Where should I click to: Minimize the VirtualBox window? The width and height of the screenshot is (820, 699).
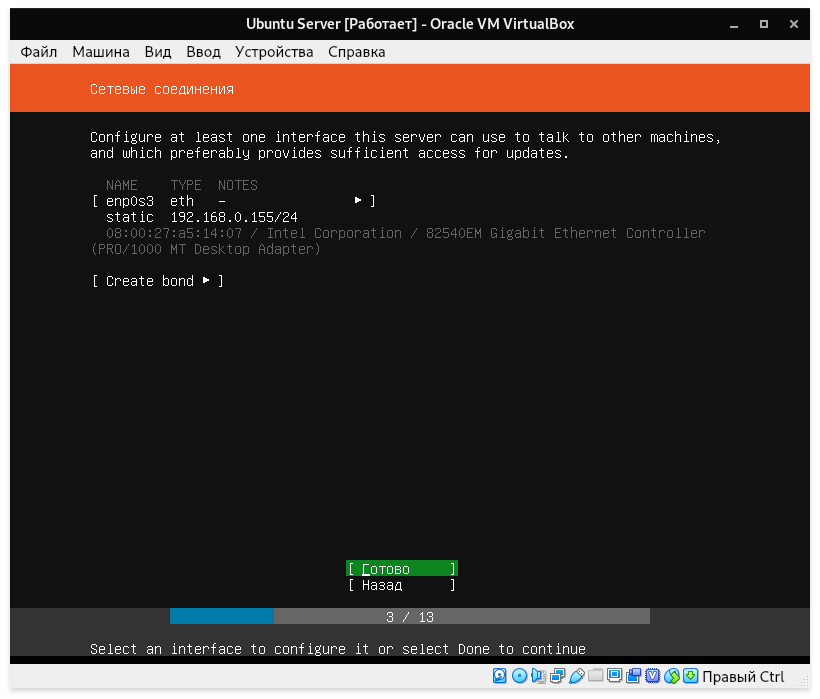pyautogui.click(x=734, y=24)
